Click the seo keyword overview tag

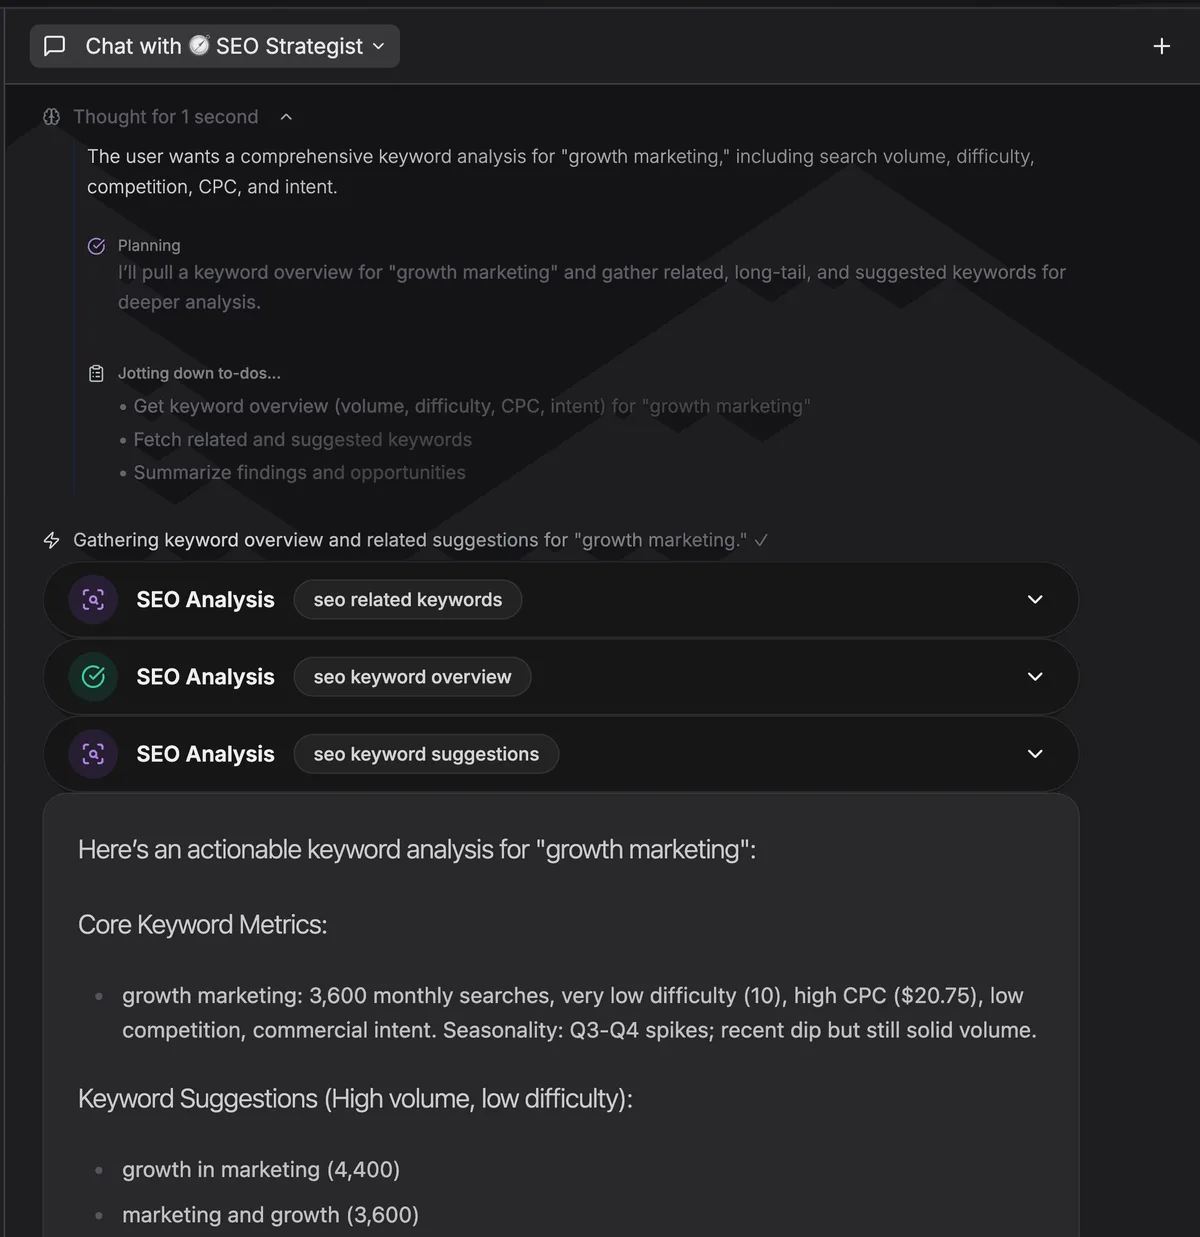(412, 677)
